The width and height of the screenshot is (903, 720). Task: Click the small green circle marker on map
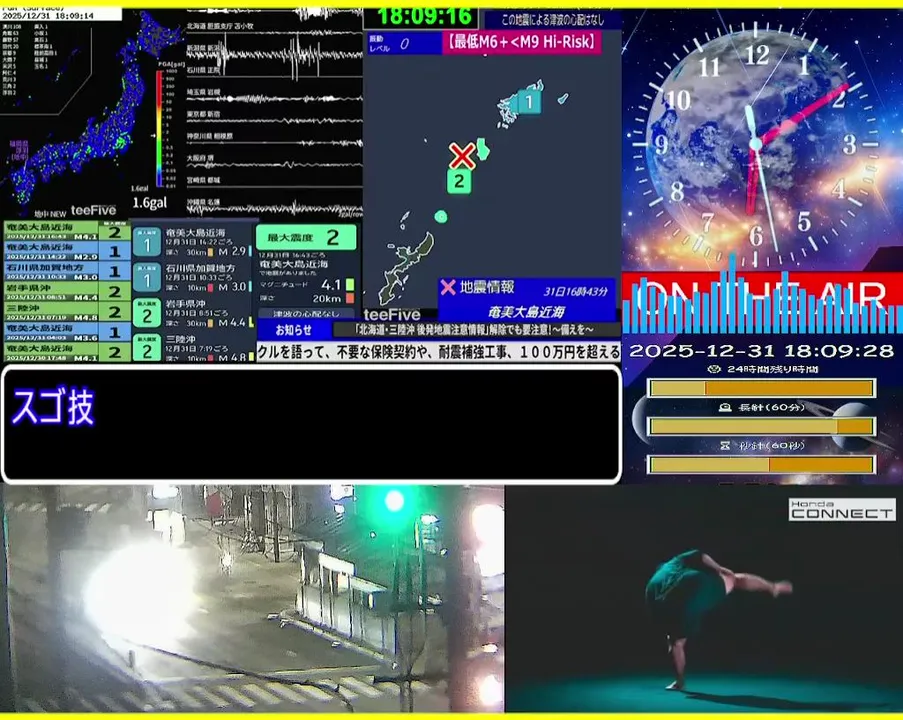click(x=441, y=217)
